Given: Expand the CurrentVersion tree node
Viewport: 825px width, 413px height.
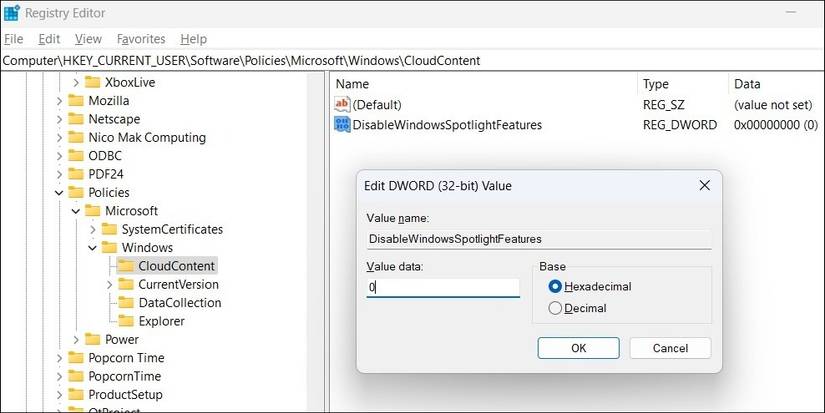Looking at the screenshot, I should tap(109, 285).
